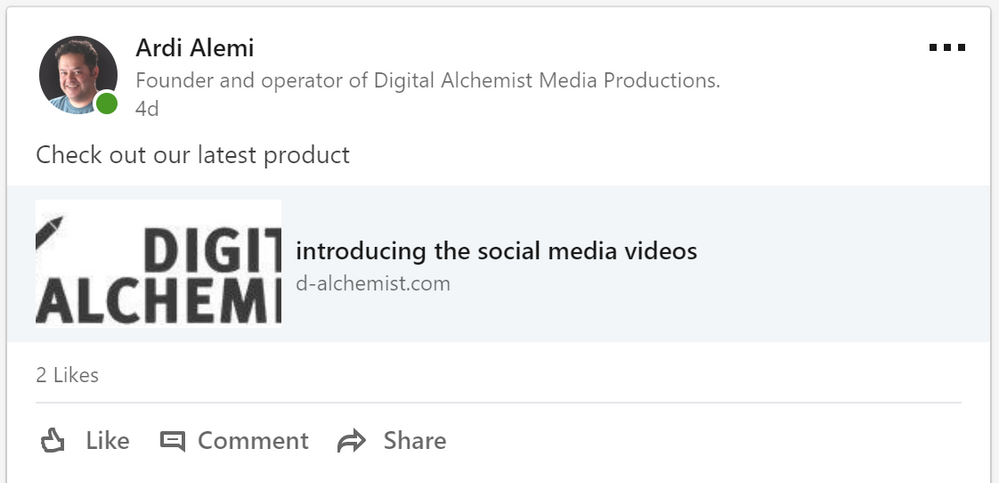View the 2 Likes count
The width and height of the screenshot is (999, 483).
(x=67, y=375)
